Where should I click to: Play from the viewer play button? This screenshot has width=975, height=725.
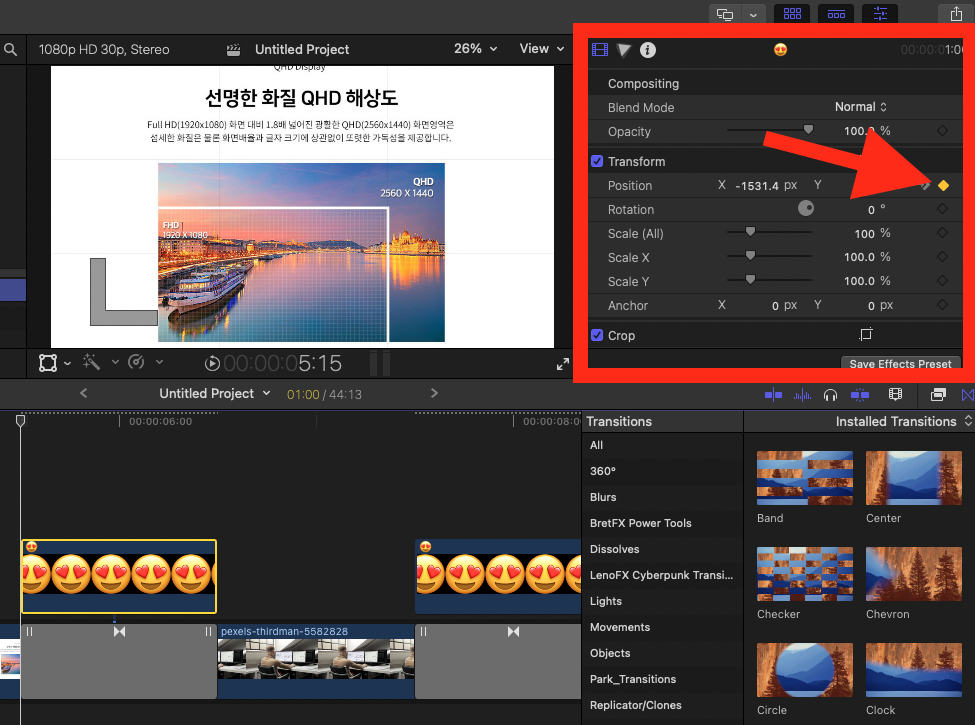click(x=212, y=363)
